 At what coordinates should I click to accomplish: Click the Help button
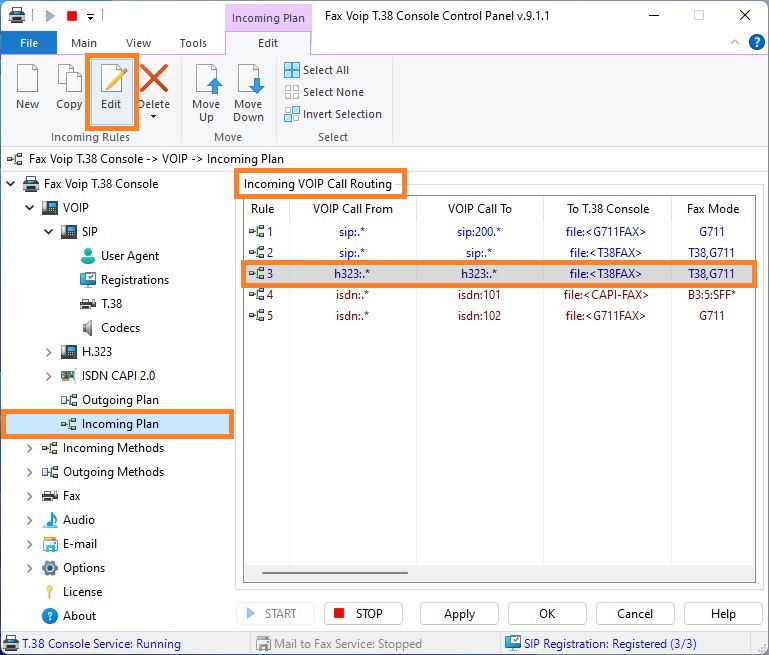[x=723, y=614]
